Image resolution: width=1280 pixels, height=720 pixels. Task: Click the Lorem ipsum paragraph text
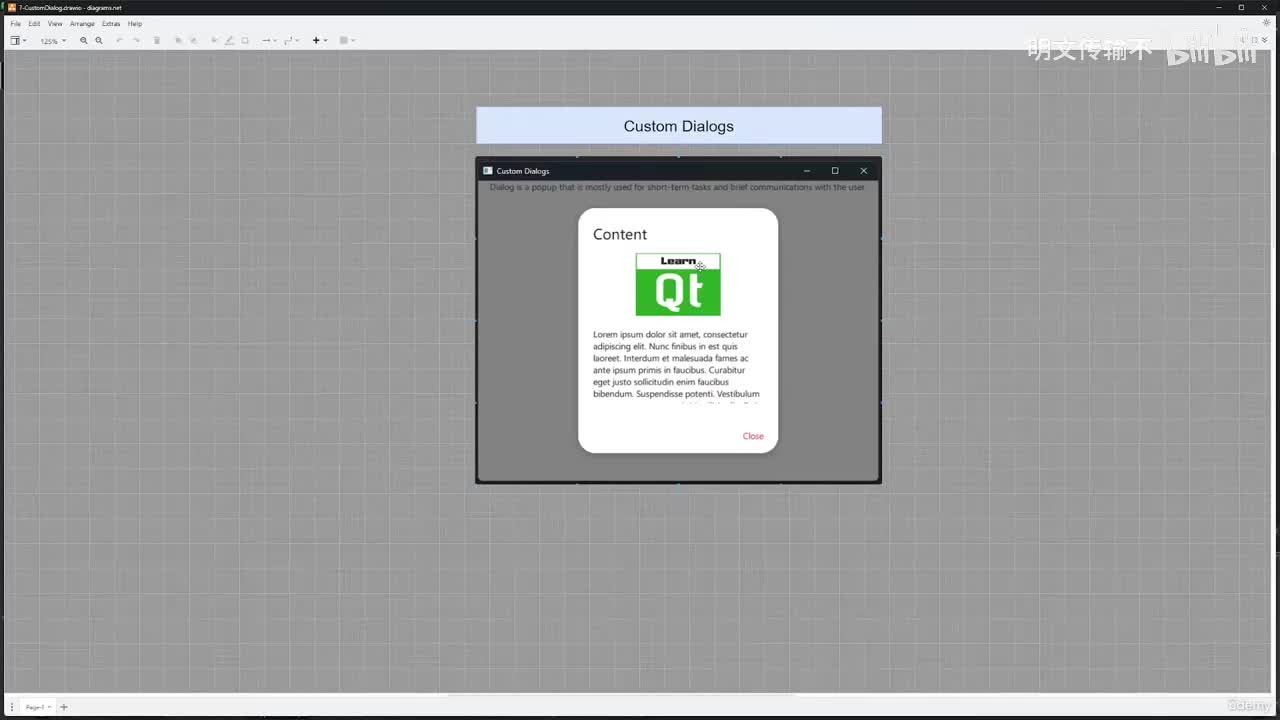pyautogui.click(x=676, y=366)
